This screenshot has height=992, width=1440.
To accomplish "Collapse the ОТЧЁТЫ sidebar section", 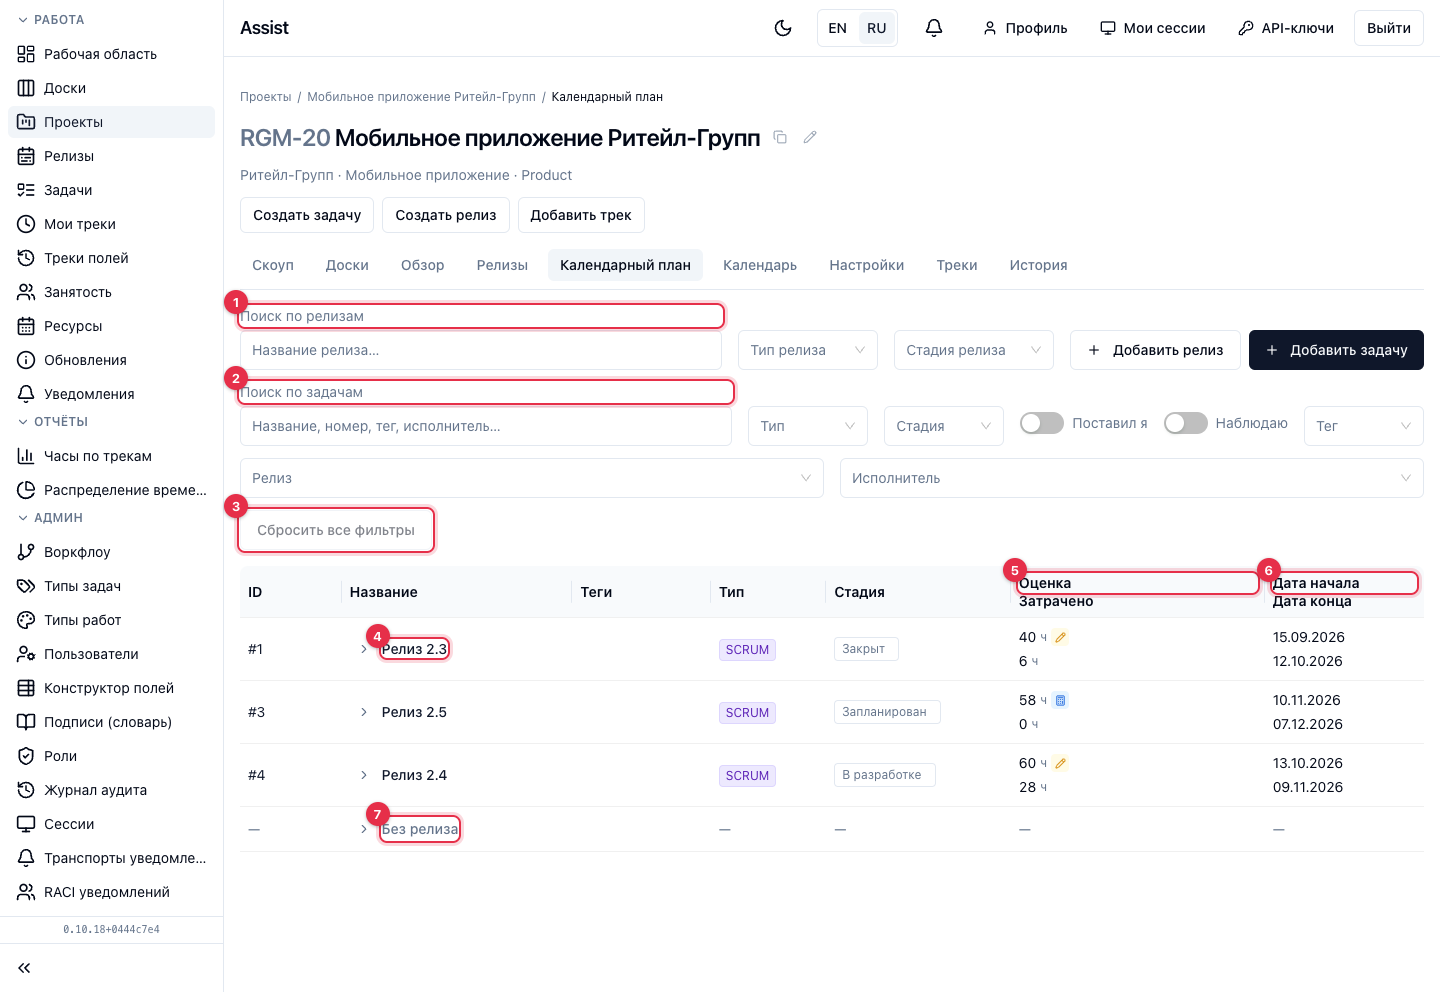I will pyautogui.click(x=53, y=422).
